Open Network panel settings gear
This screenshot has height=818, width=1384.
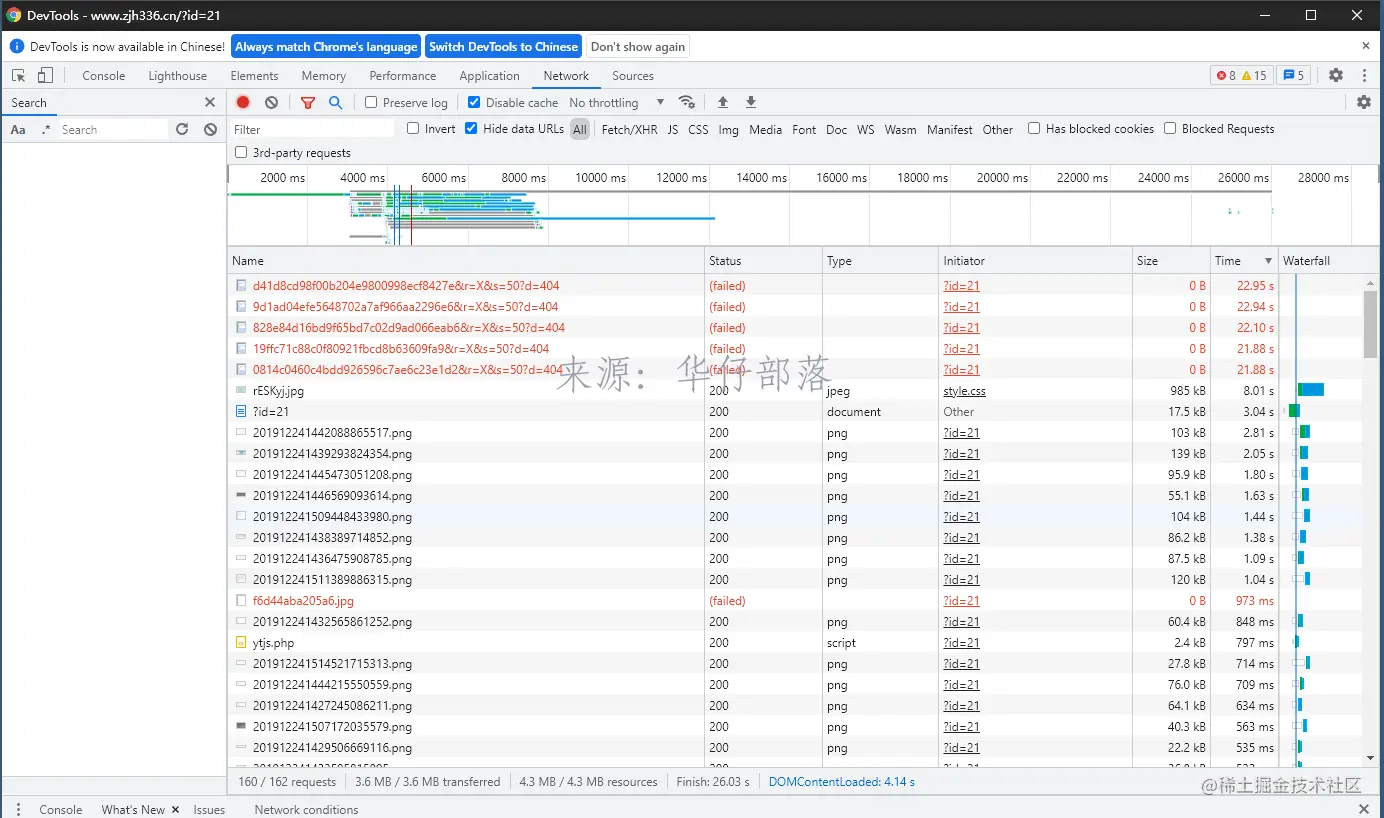[x=1364, y=102]
